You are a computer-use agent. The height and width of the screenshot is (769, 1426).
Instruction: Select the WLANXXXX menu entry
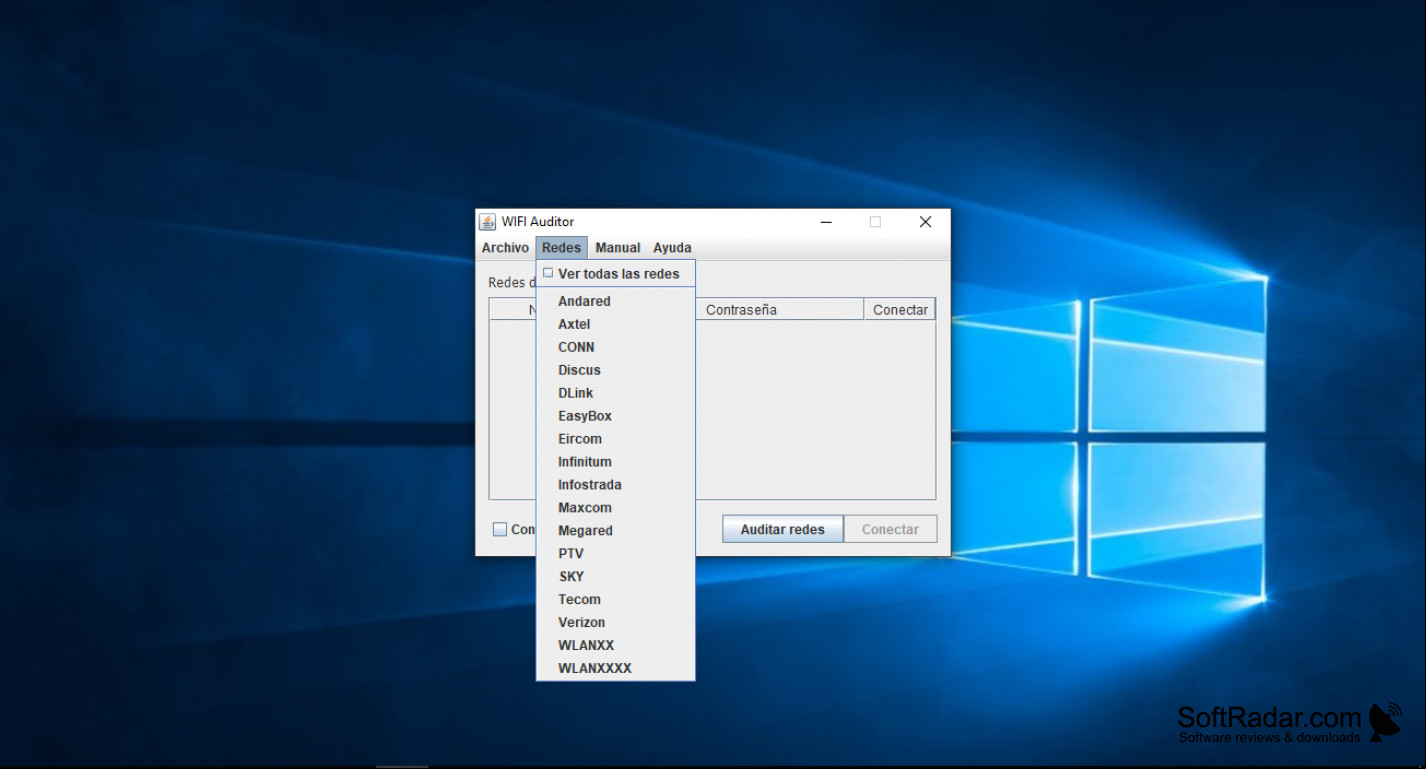point(615,669)
